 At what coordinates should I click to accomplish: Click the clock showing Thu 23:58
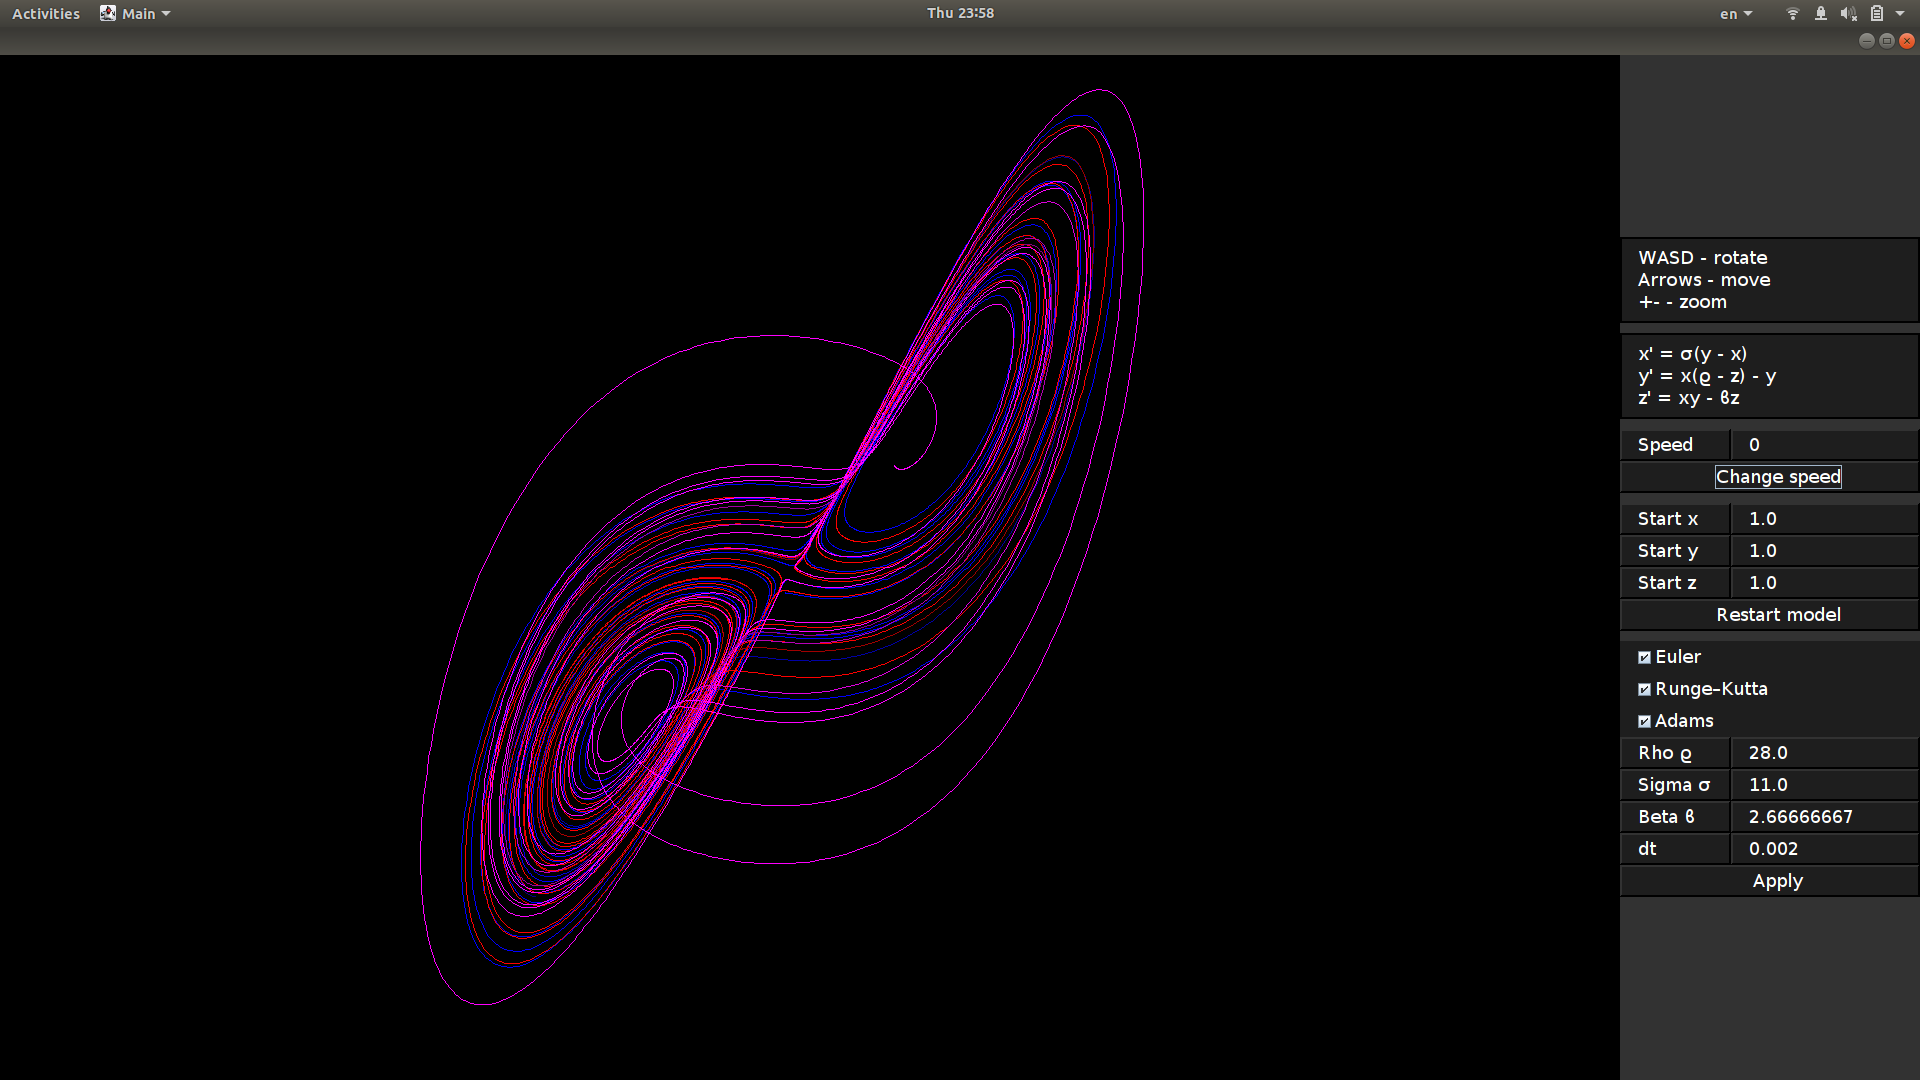click(x=960, y=13)
